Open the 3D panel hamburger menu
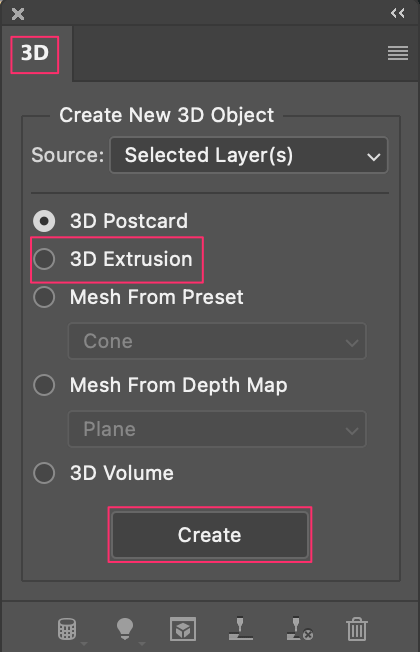 click(x=398, y=53)
